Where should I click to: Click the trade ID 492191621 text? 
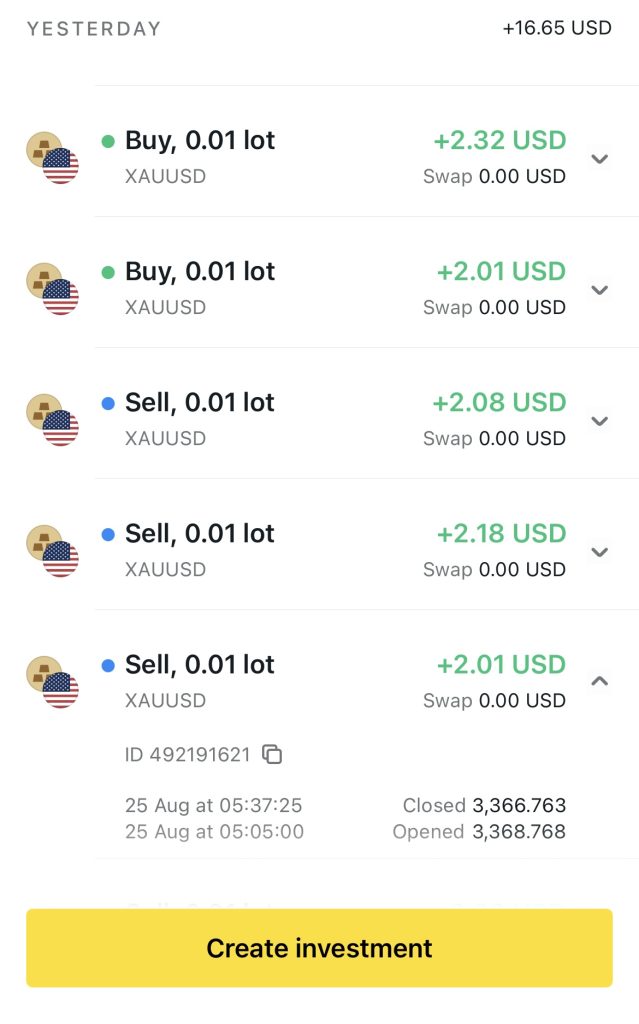coord(187,755)
